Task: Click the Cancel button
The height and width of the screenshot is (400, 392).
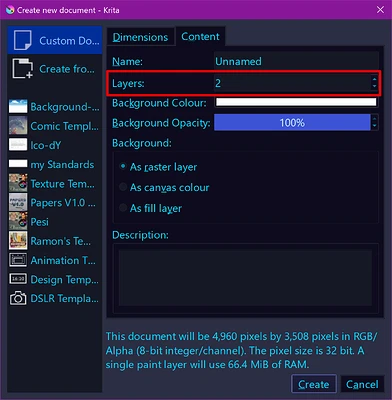Action: tap(362, 384)
